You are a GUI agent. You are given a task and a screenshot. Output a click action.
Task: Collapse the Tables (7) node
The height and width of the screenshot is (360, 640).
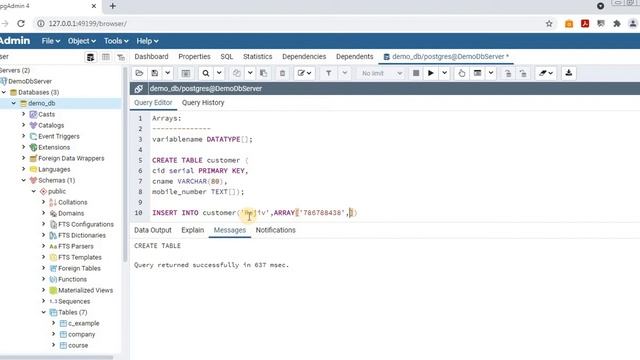(x=43, y=312)
